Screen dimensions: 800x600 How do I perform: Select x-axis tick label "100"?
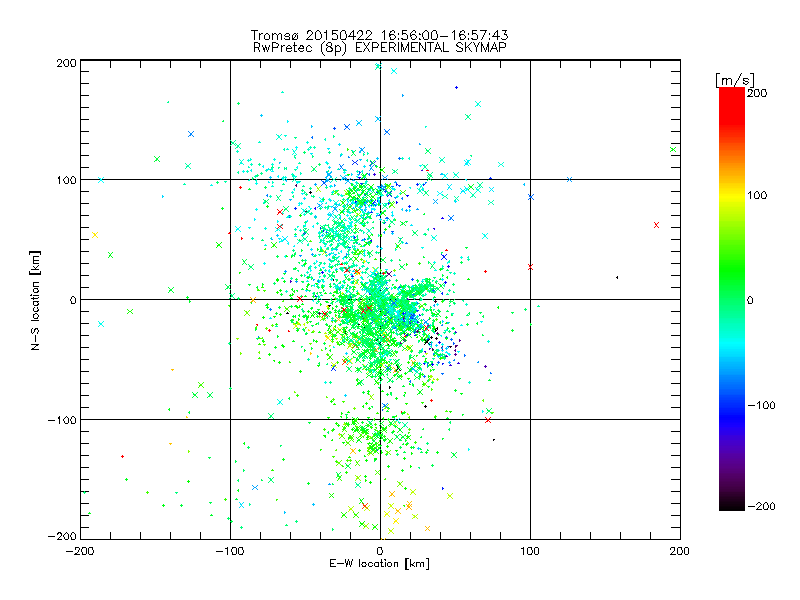530,551
